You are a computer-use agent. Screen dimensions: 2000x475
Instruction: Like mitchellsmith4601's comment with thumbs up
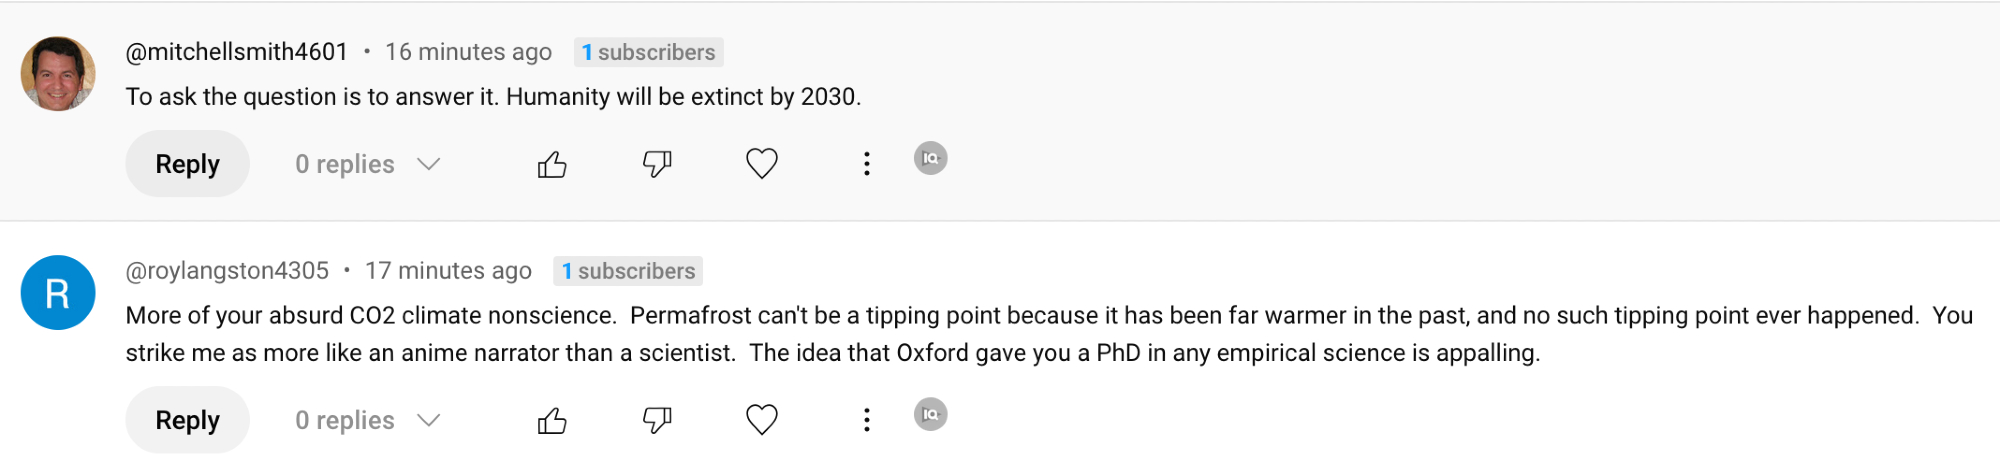point(552,164)
